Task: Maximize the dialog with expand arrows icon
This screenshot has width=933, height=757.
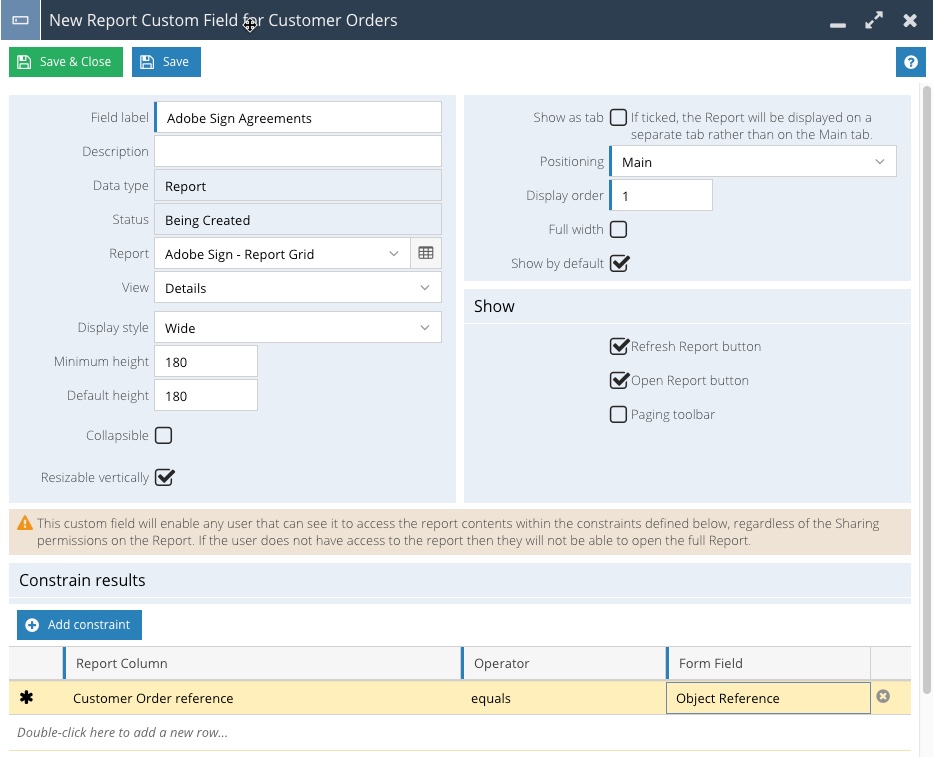Action: pos(874,20)
